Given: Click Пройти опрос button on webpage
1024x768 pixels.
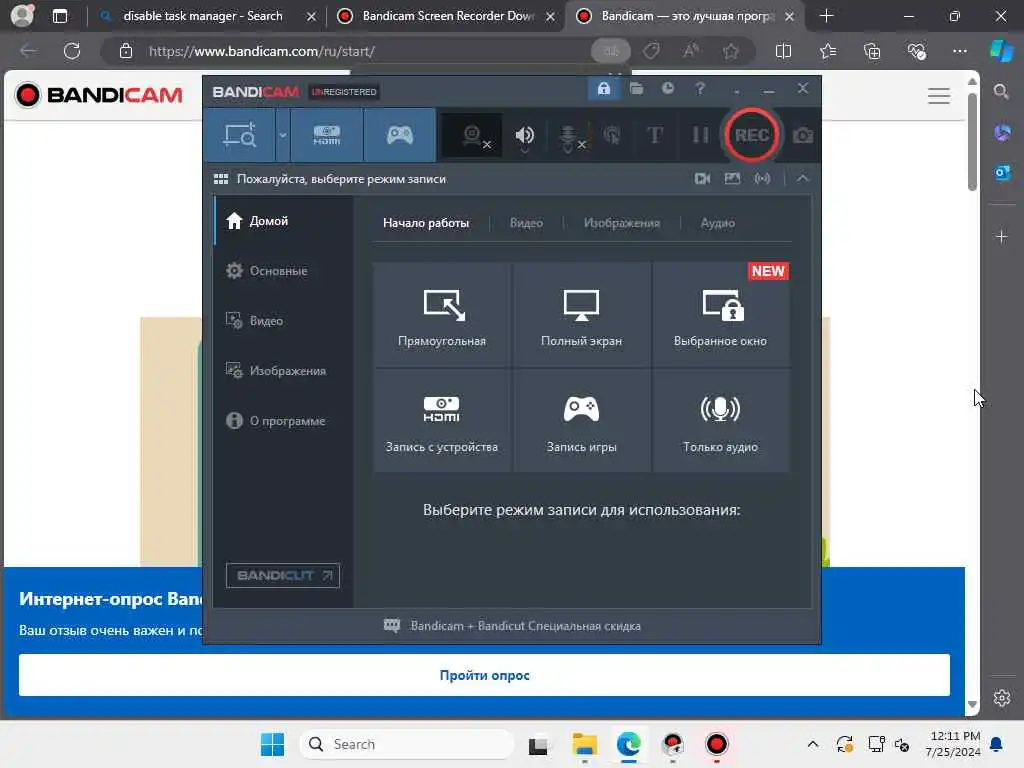Looking at the screenshot, I should (x=484, y=675).
